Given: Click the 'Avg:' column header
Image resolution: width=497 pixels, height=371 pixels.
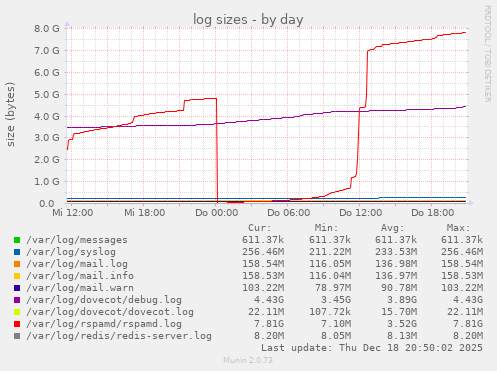Looking at the screenshot, I should point(392,228).
